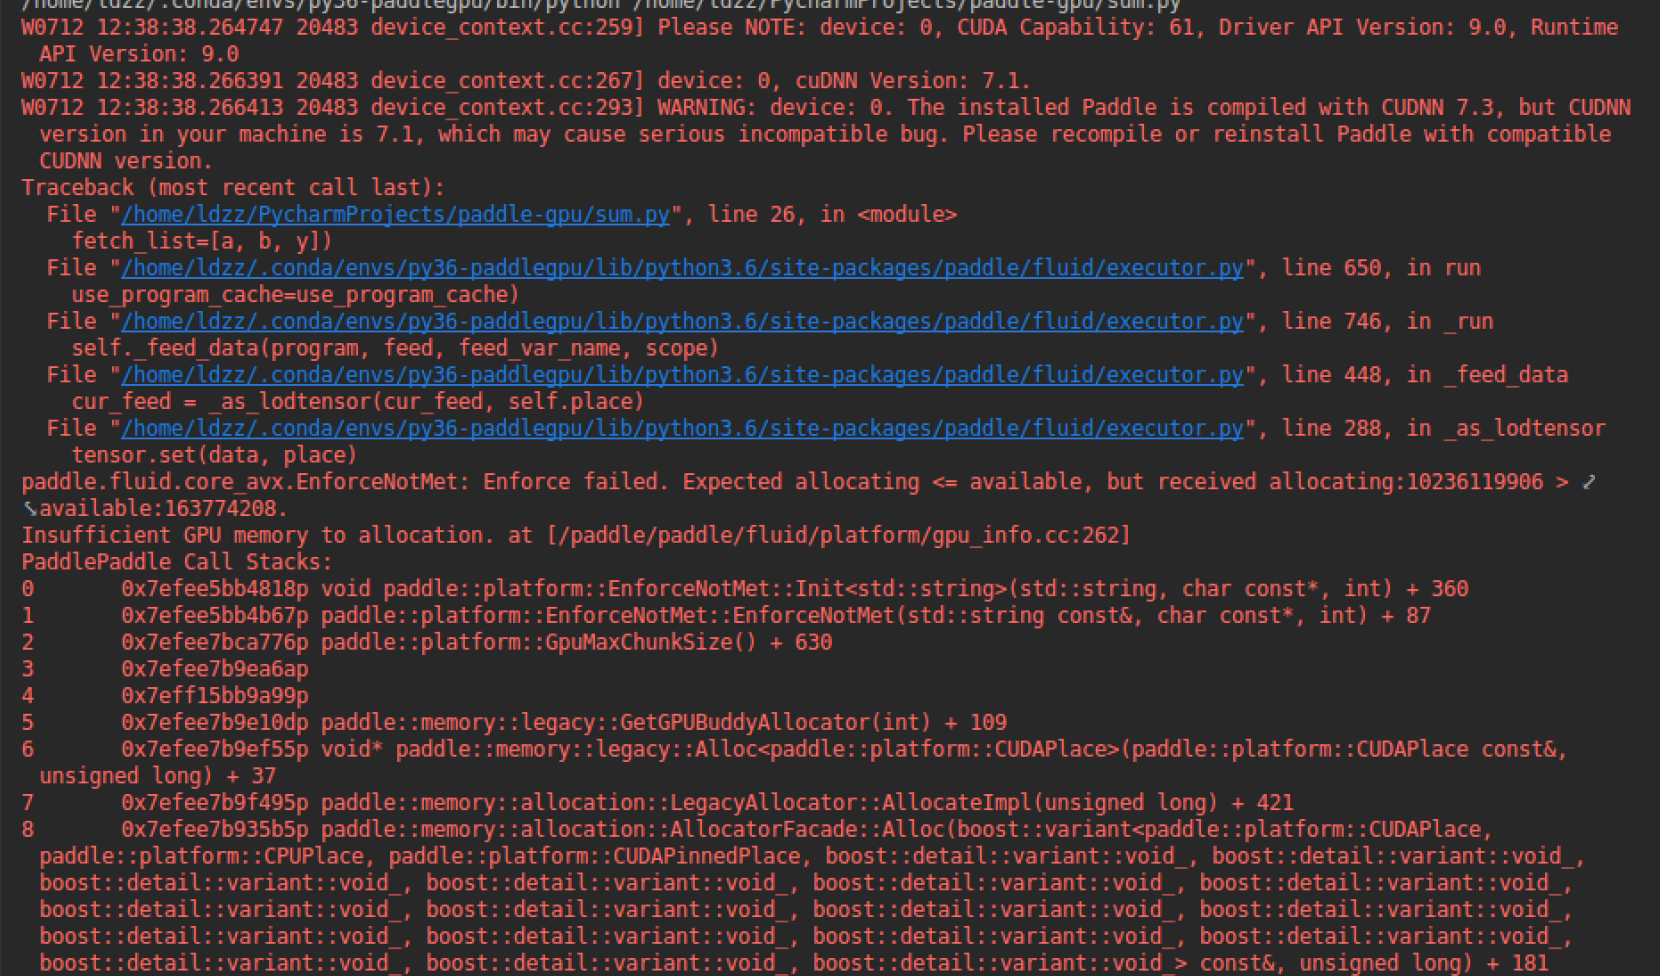Click the 'API Version: 9.0' continuation line
The height and width of the screenshot is (976, 1660).
(139, 54)
